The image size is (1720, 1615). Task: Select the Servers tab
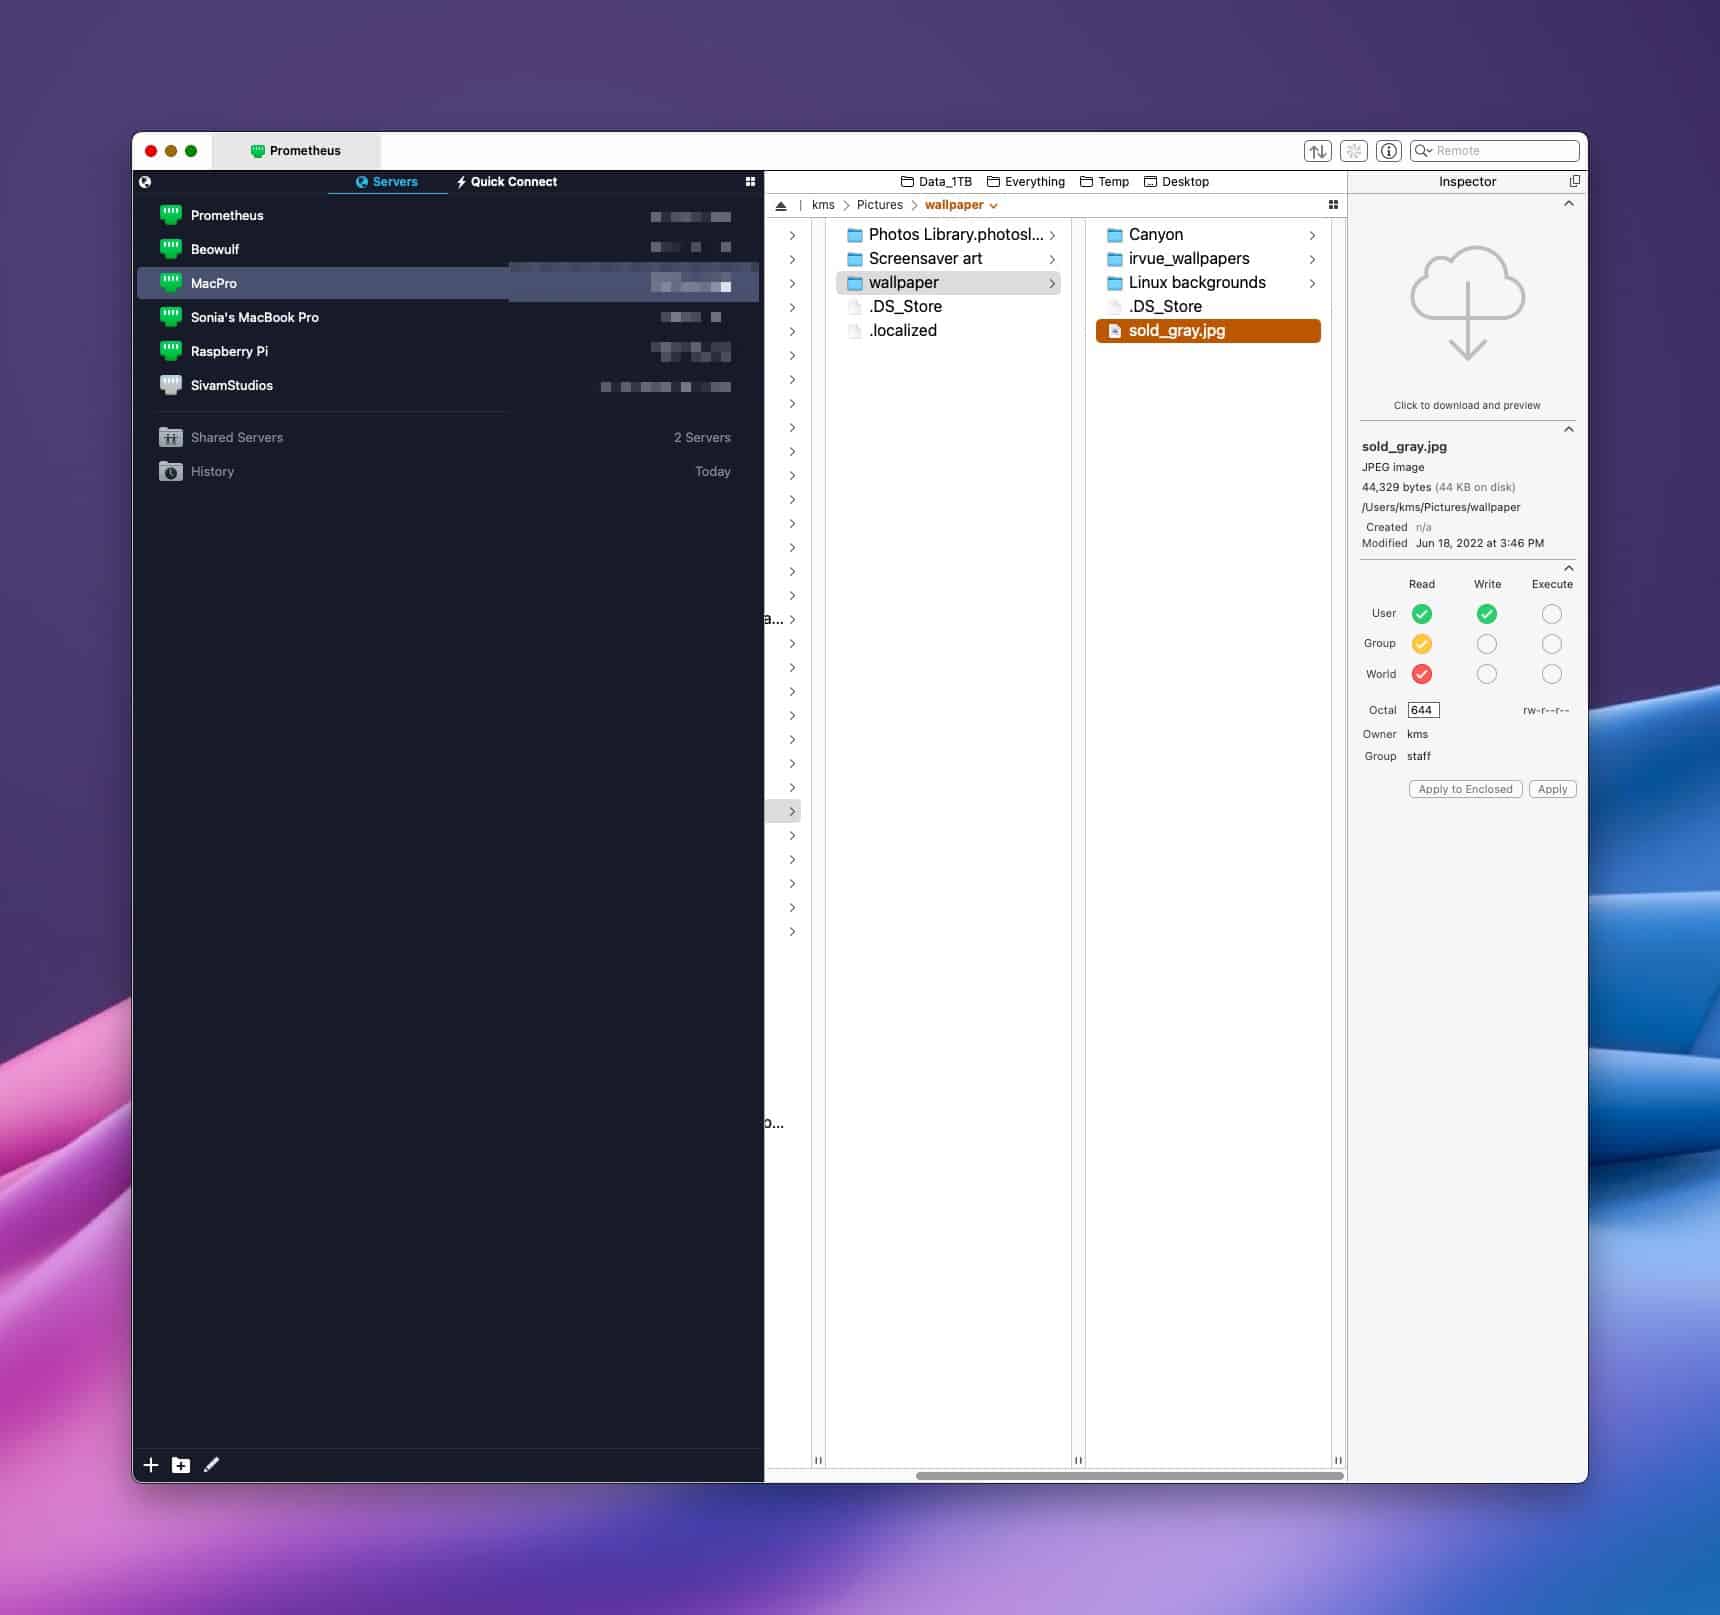pyautogui.click(x=387, y=182)
